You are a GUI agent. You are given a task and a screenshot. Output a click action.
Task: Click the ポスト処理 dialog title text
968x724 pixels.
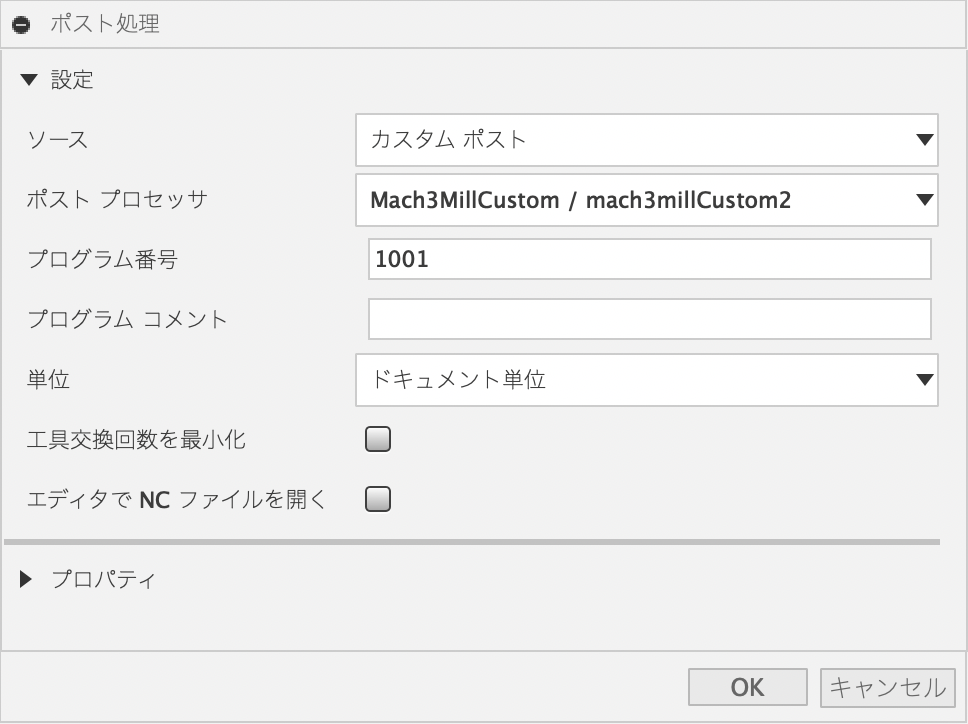105,24
